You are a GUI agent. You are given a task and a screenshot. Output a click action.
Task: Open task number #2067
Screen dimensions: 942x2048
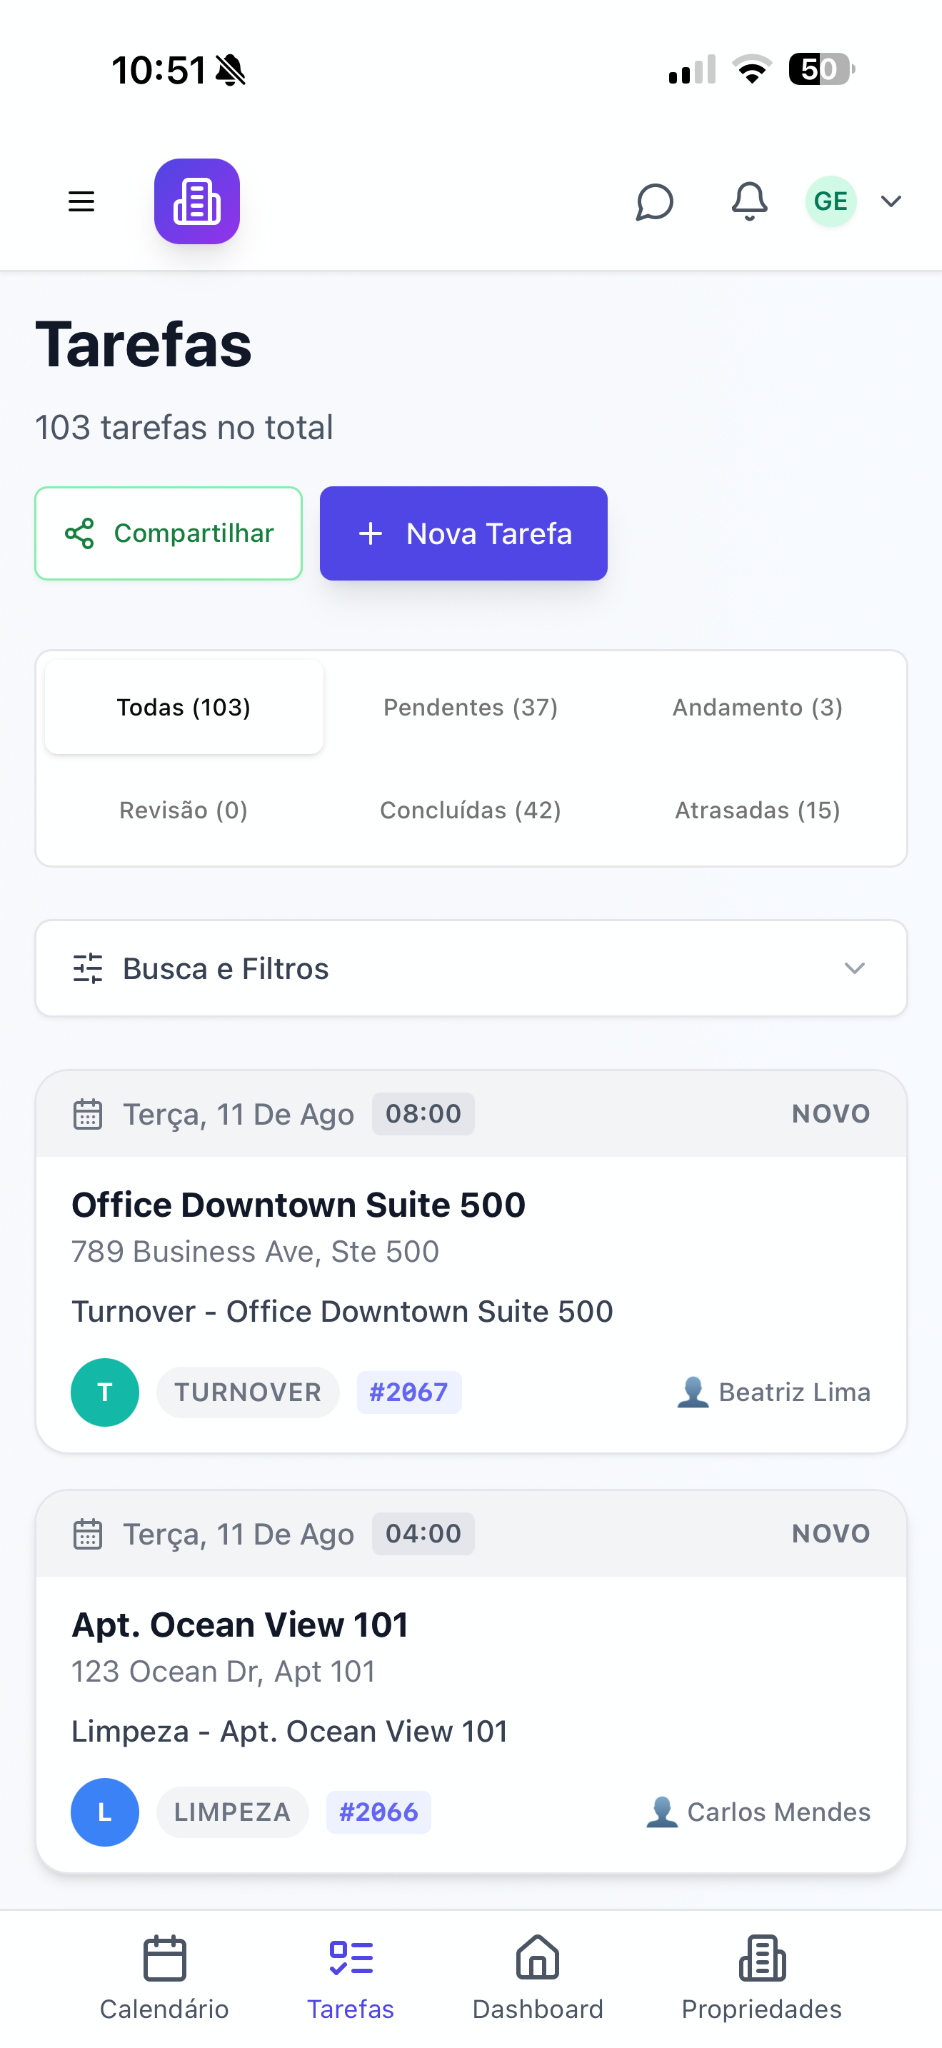409,1392
